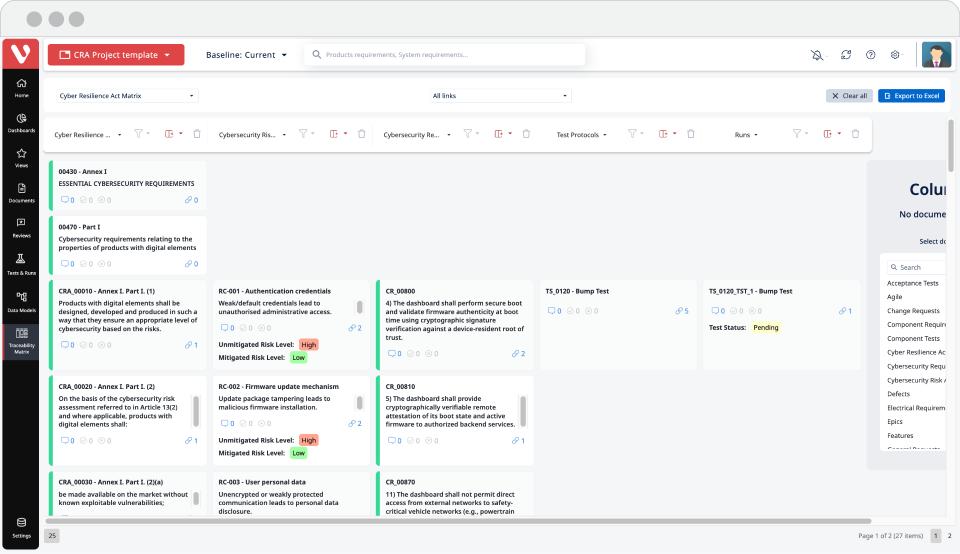Screen dimensions: 960x554
Task: Click the scrollbar inside RC-001 card
Action: click(359, 307)
